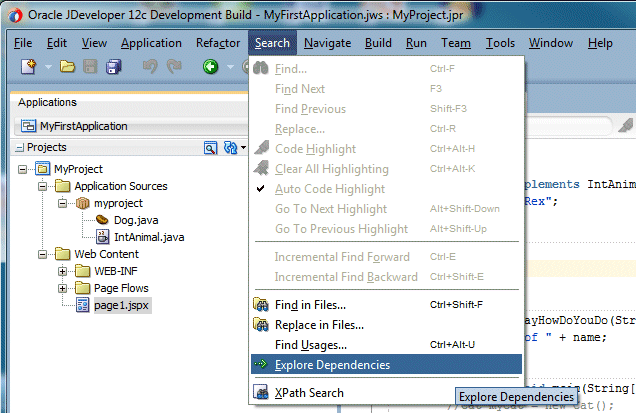Click the MyProject project icon
636x413 pixels.
tap(43, 168)
